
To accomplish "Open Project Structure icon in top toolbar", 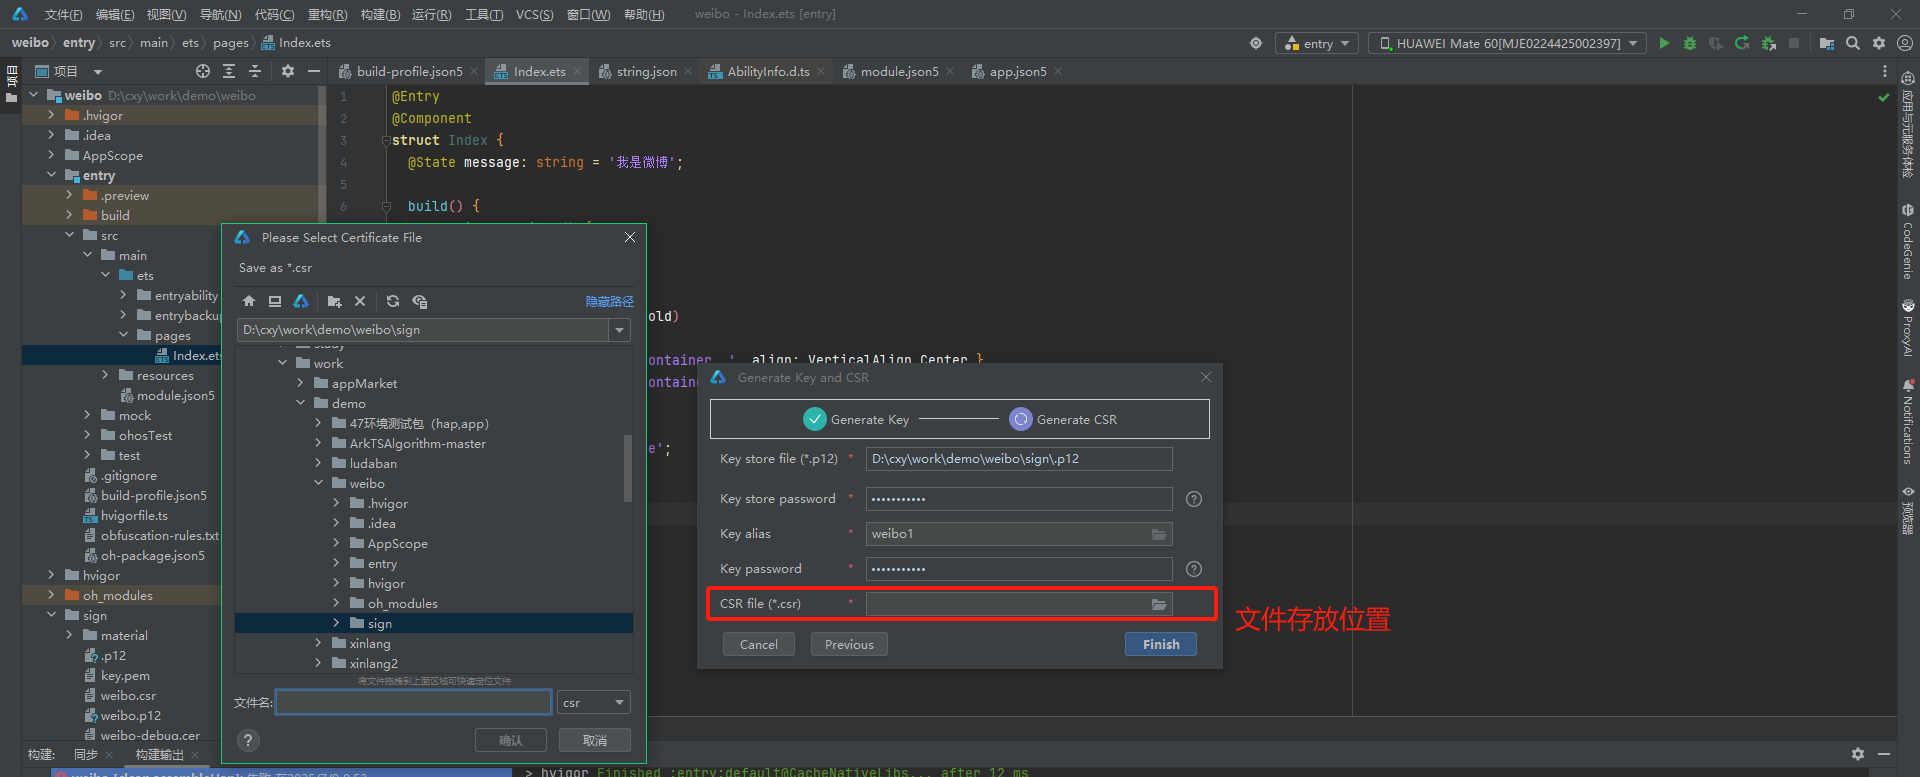I will 1827,43.
